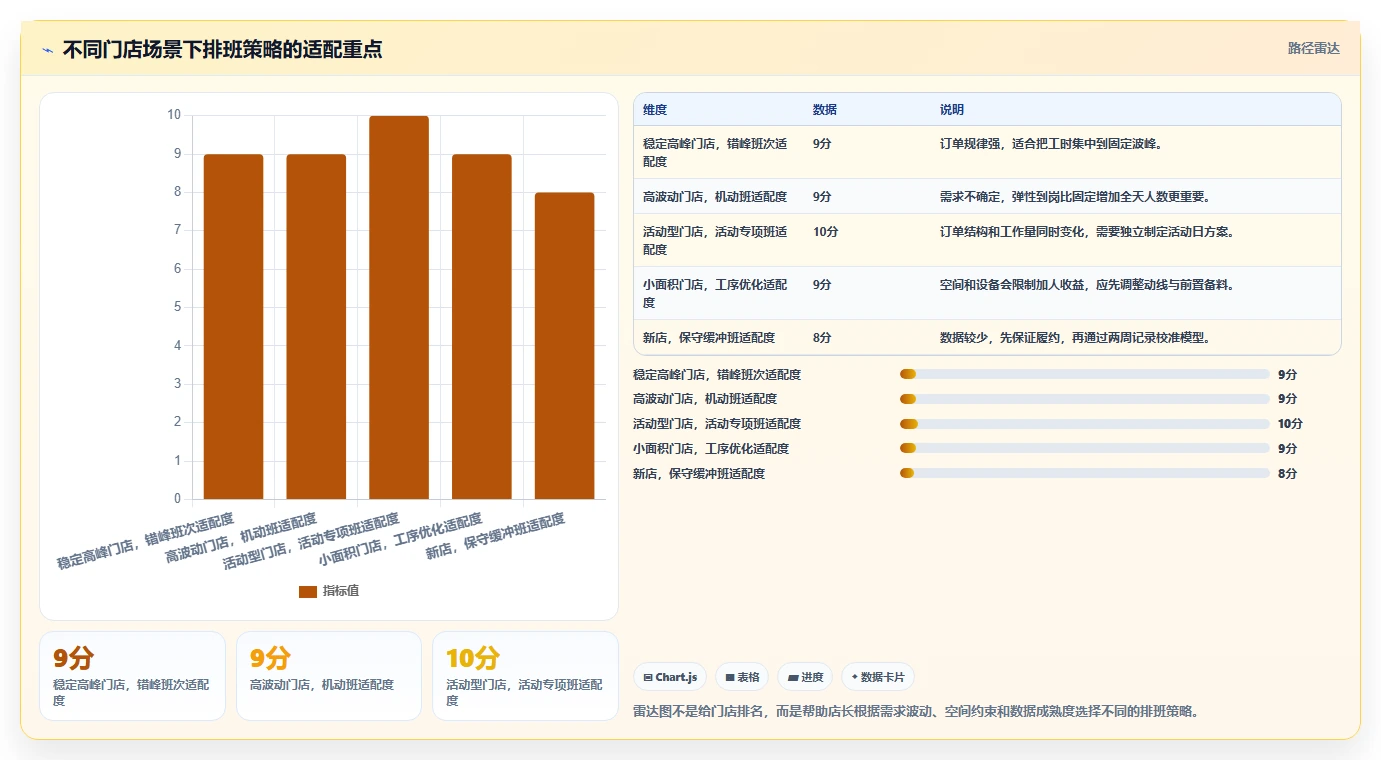Click the 10分 value beside progress bars
Screen dimensions: 1381x760
(1290, 424)
